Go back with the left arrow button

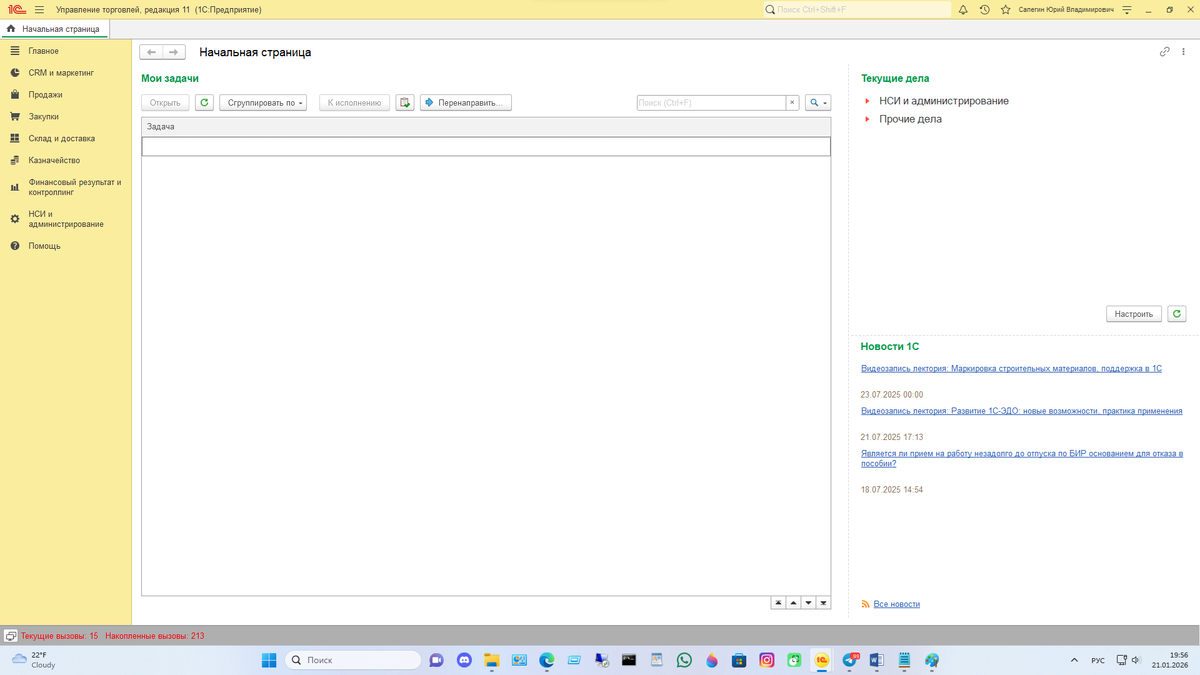pos(151,52)
